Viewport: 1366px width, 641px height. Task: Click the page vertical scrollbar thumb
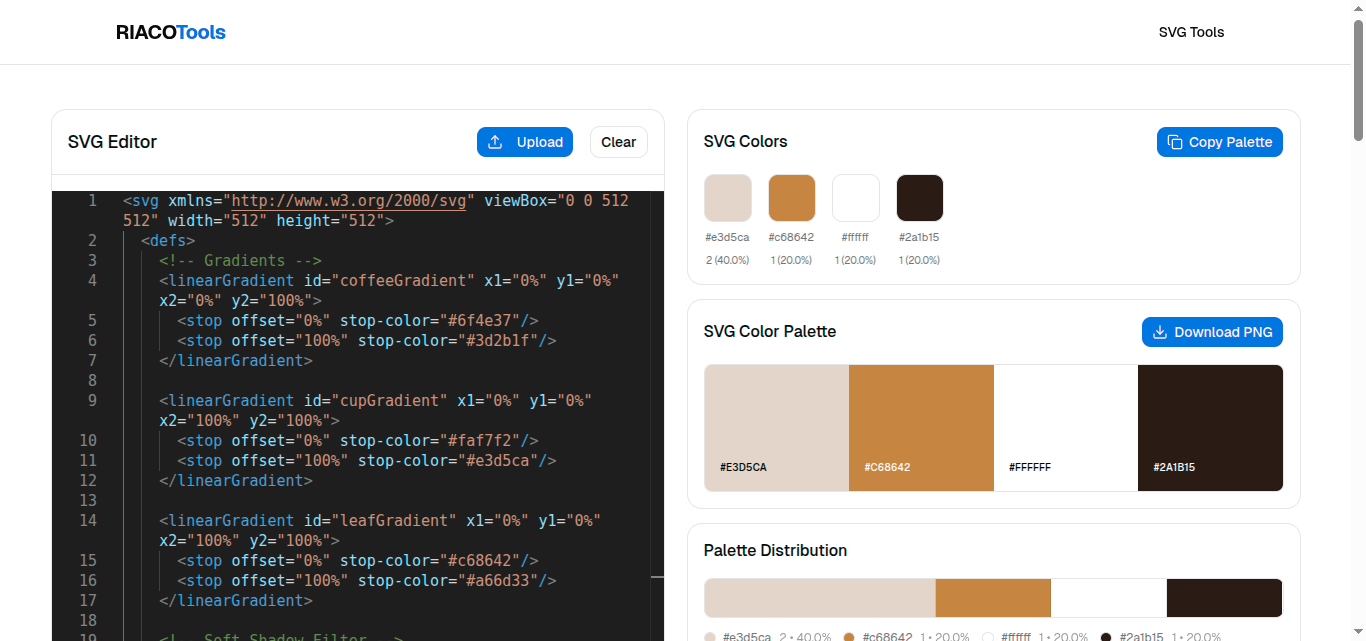pos(1358,80)
